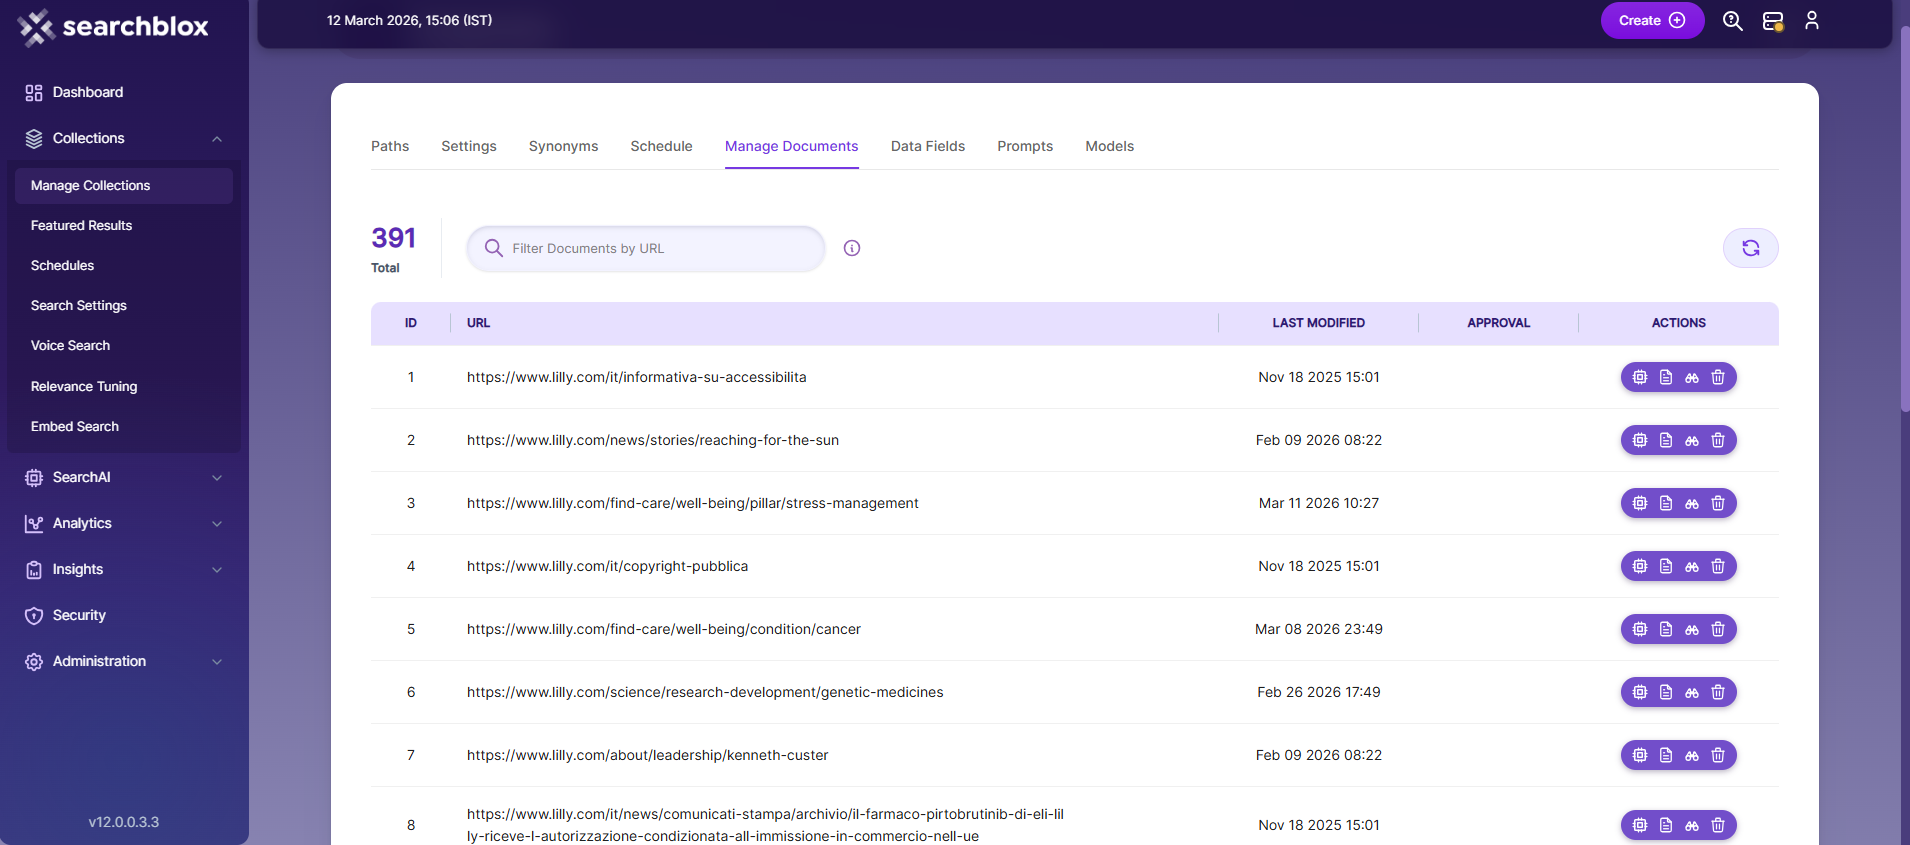Click the '391' total count

pyautogui.click(x=393, y=238)
